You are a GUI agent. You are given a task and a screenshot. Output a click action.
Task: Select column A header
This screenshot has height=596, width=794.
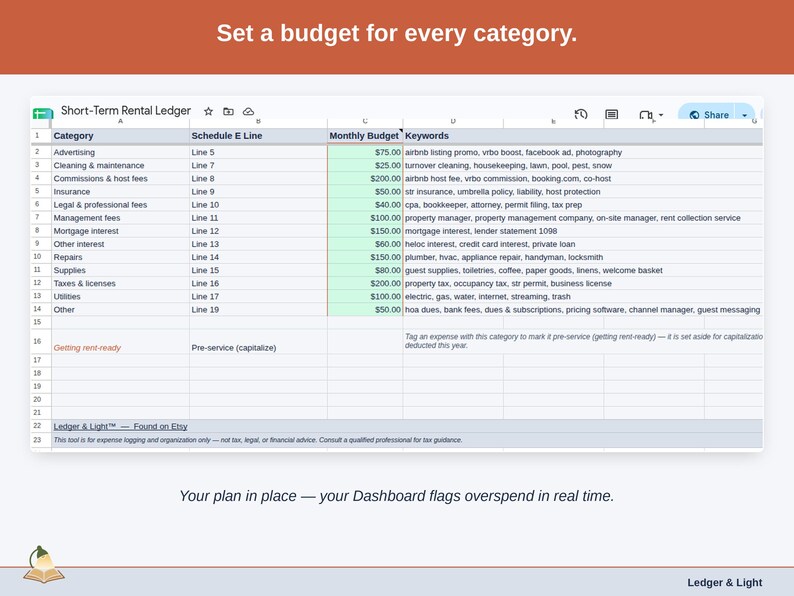click(121, 122)
